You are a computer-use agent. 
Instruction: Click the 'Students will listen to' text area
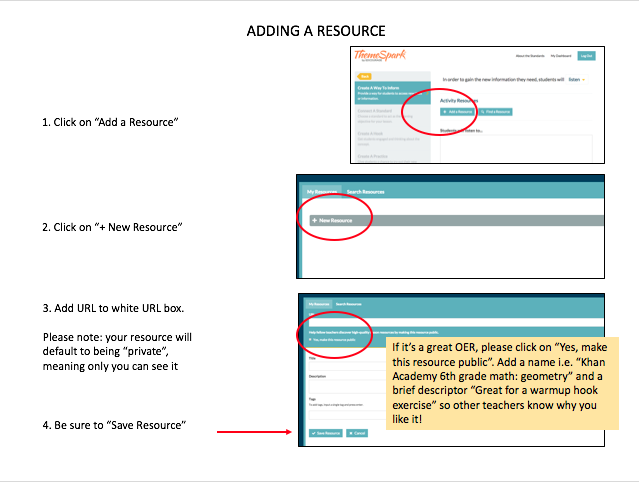(x=515, y=148)
